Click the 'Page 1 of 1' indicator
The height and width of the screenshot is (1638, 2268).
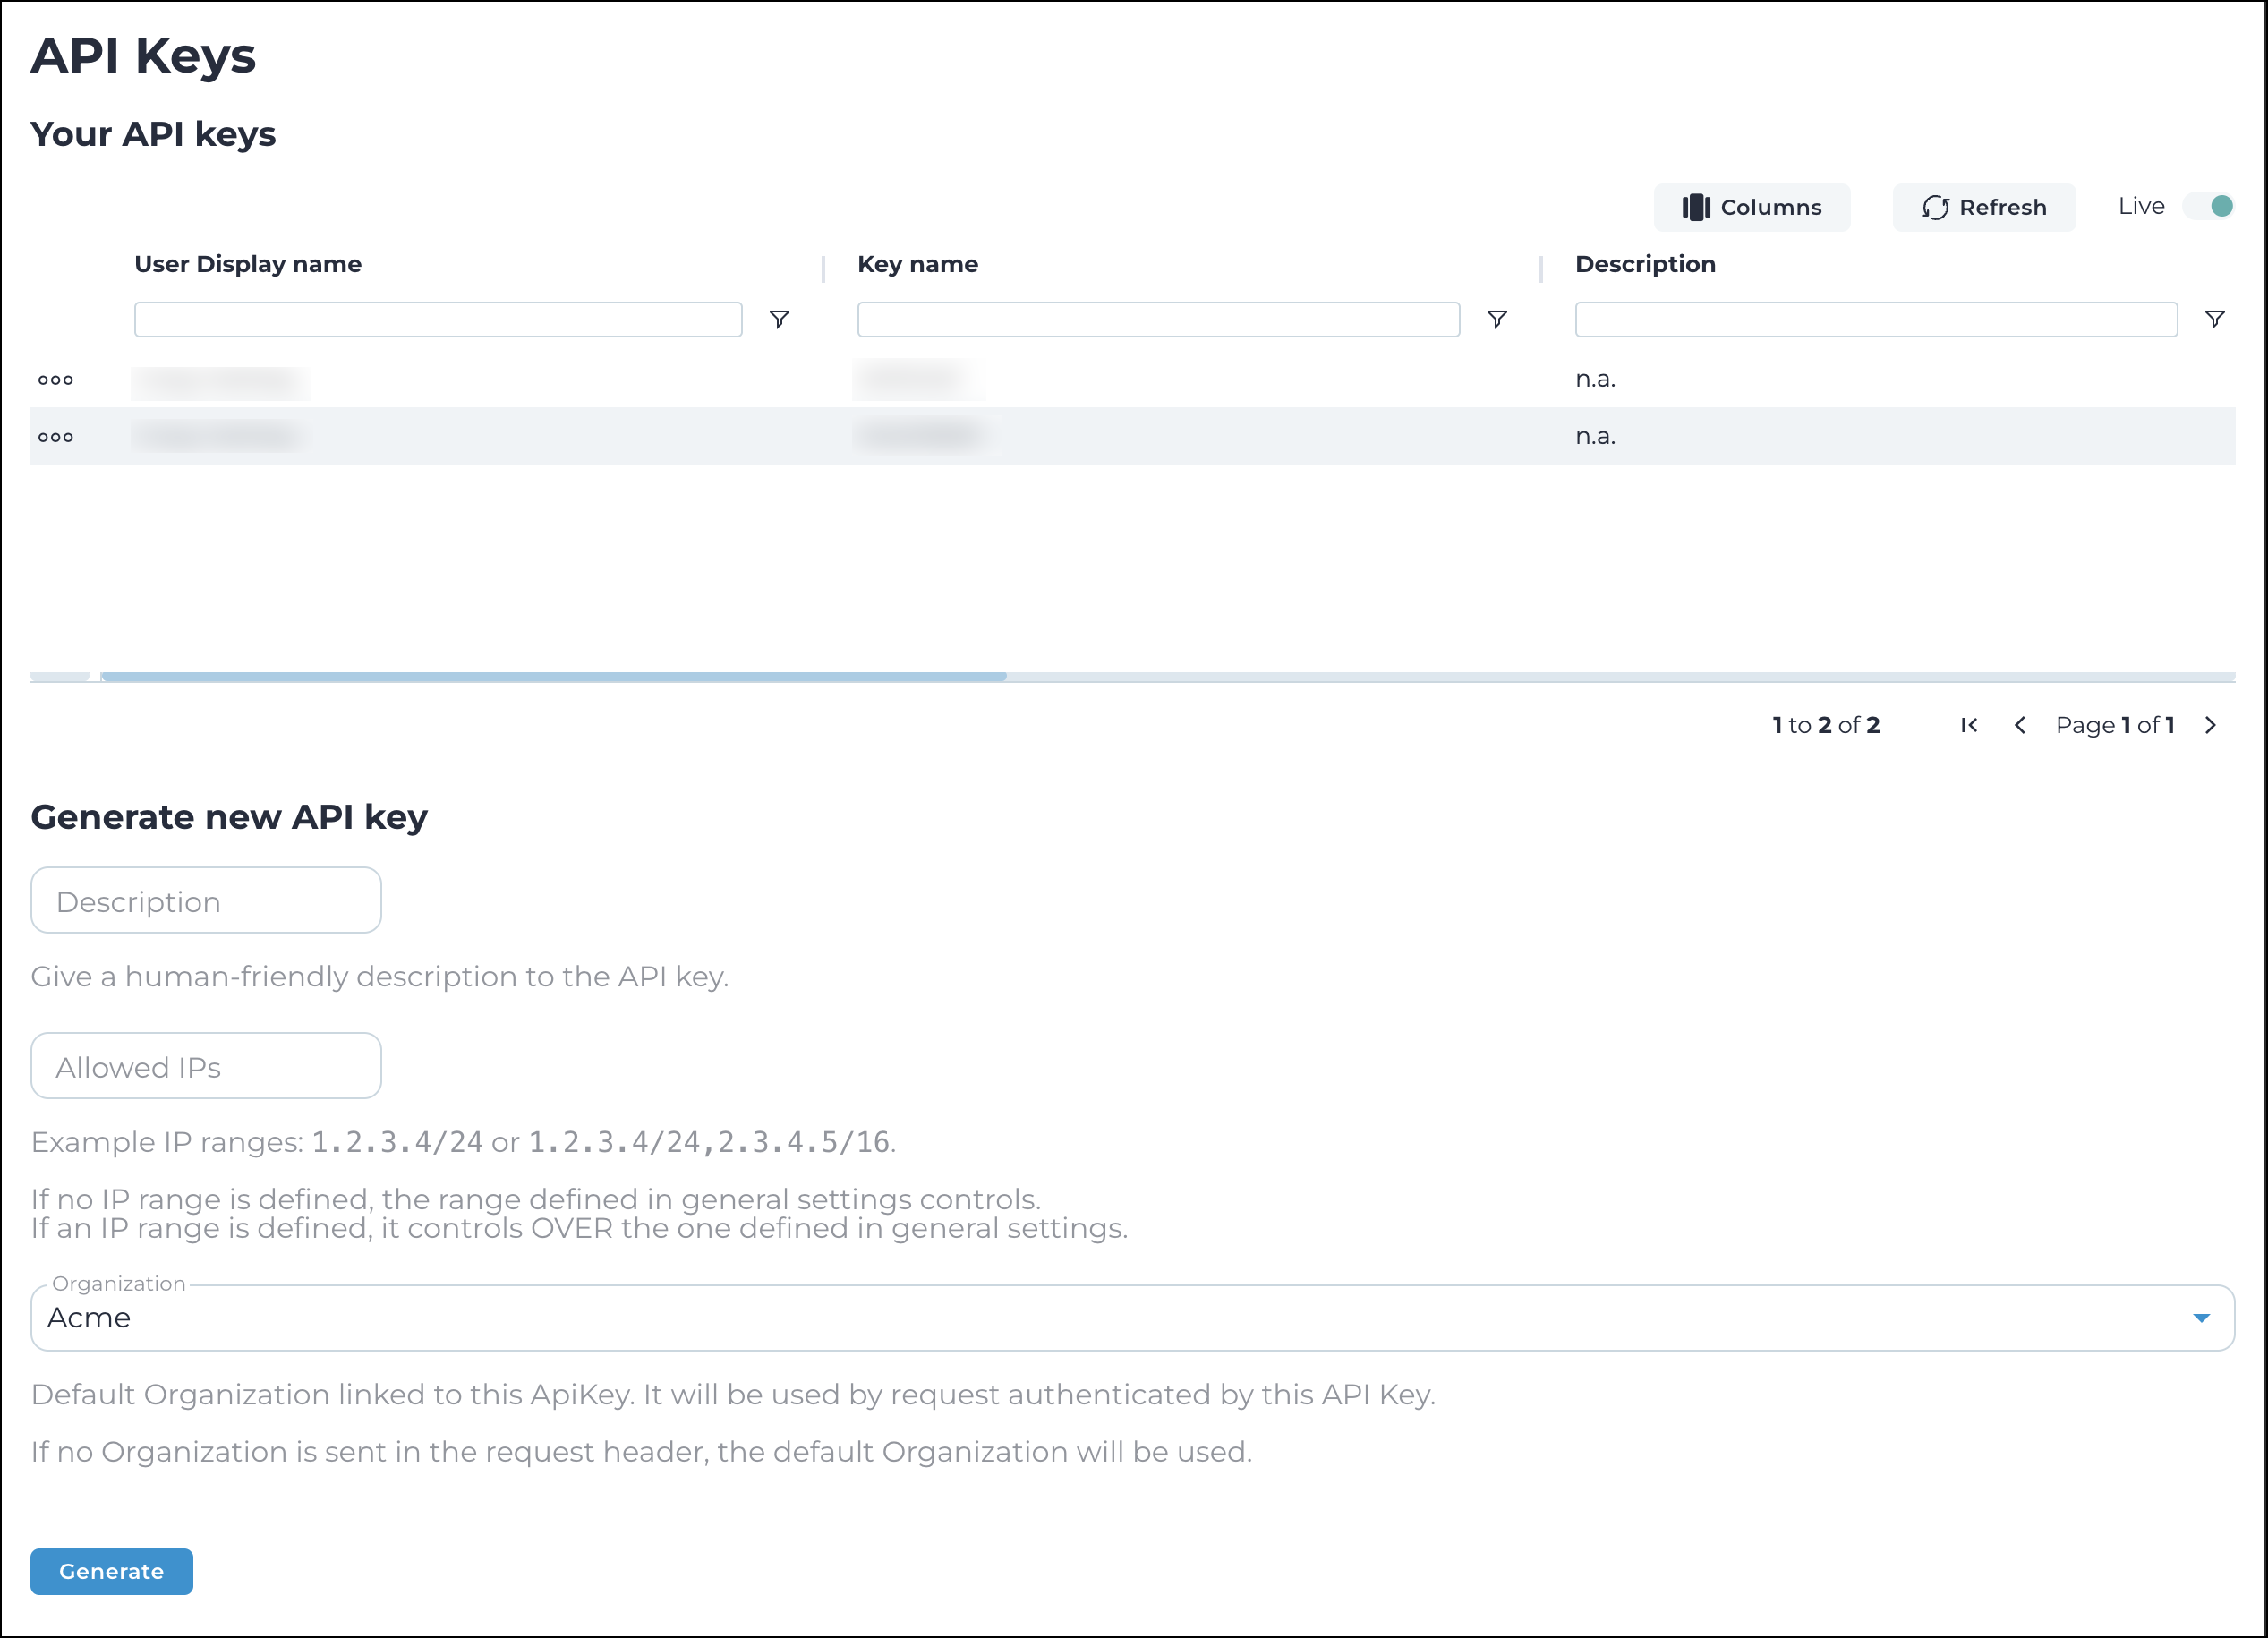click(x=2115, y=725)
